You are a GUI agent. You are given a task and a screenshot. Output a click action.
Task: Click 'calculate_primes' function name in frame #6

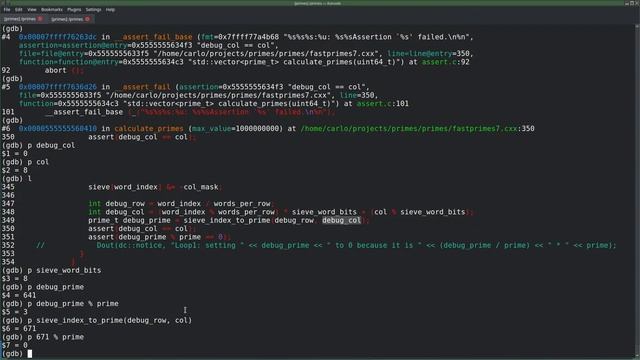(x=149, y=129)
